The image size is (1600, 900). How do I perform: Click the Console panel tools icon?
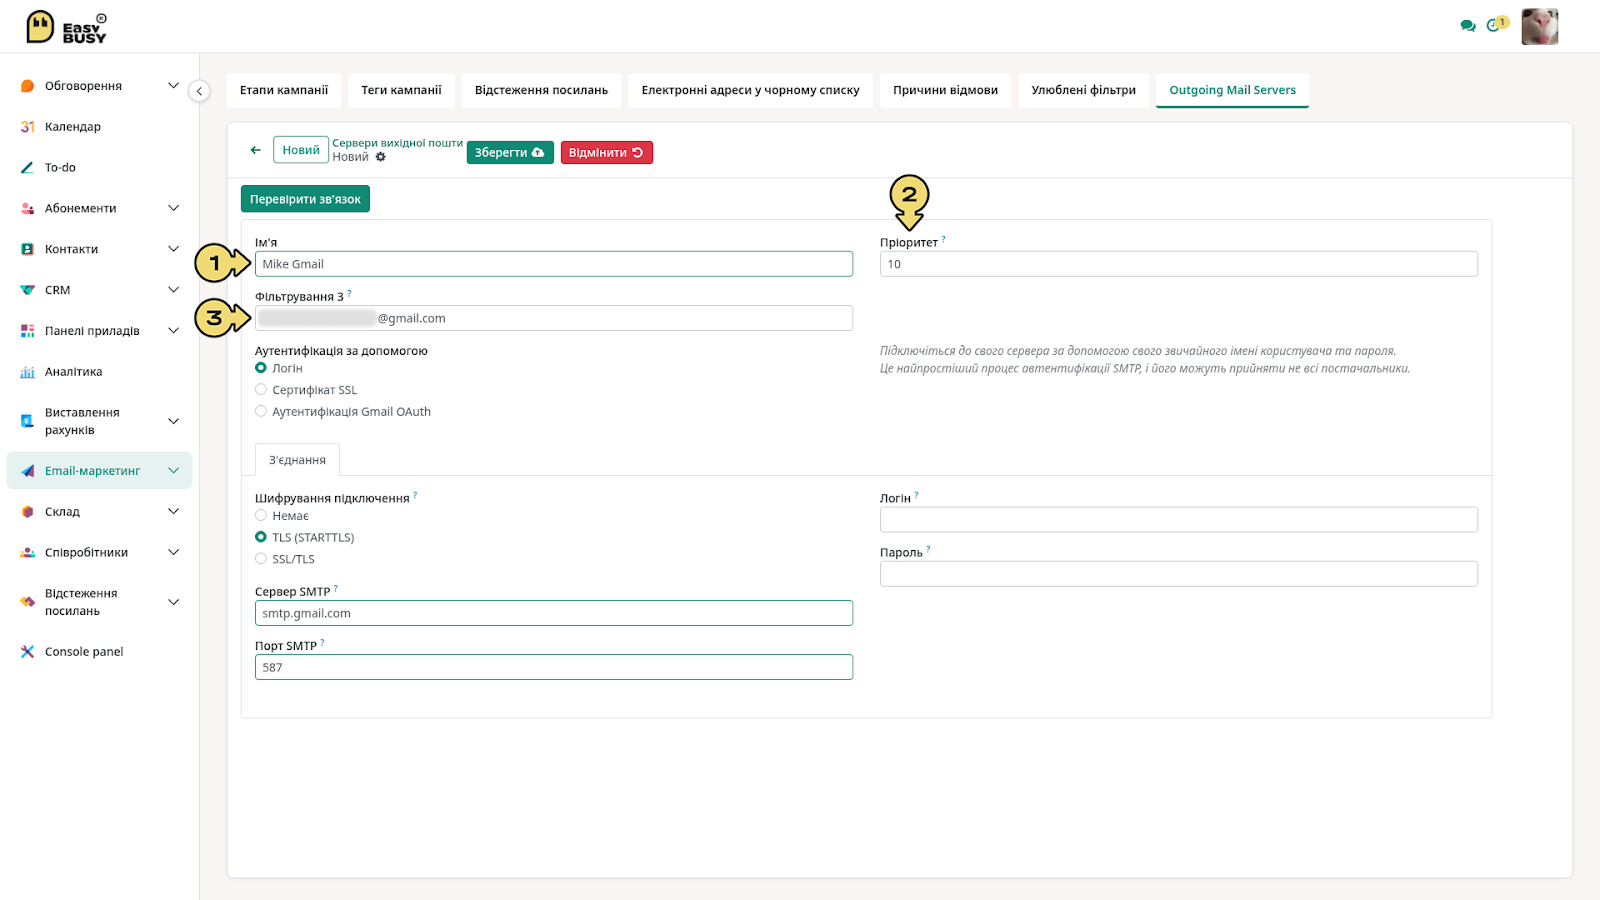pos(27,652)
